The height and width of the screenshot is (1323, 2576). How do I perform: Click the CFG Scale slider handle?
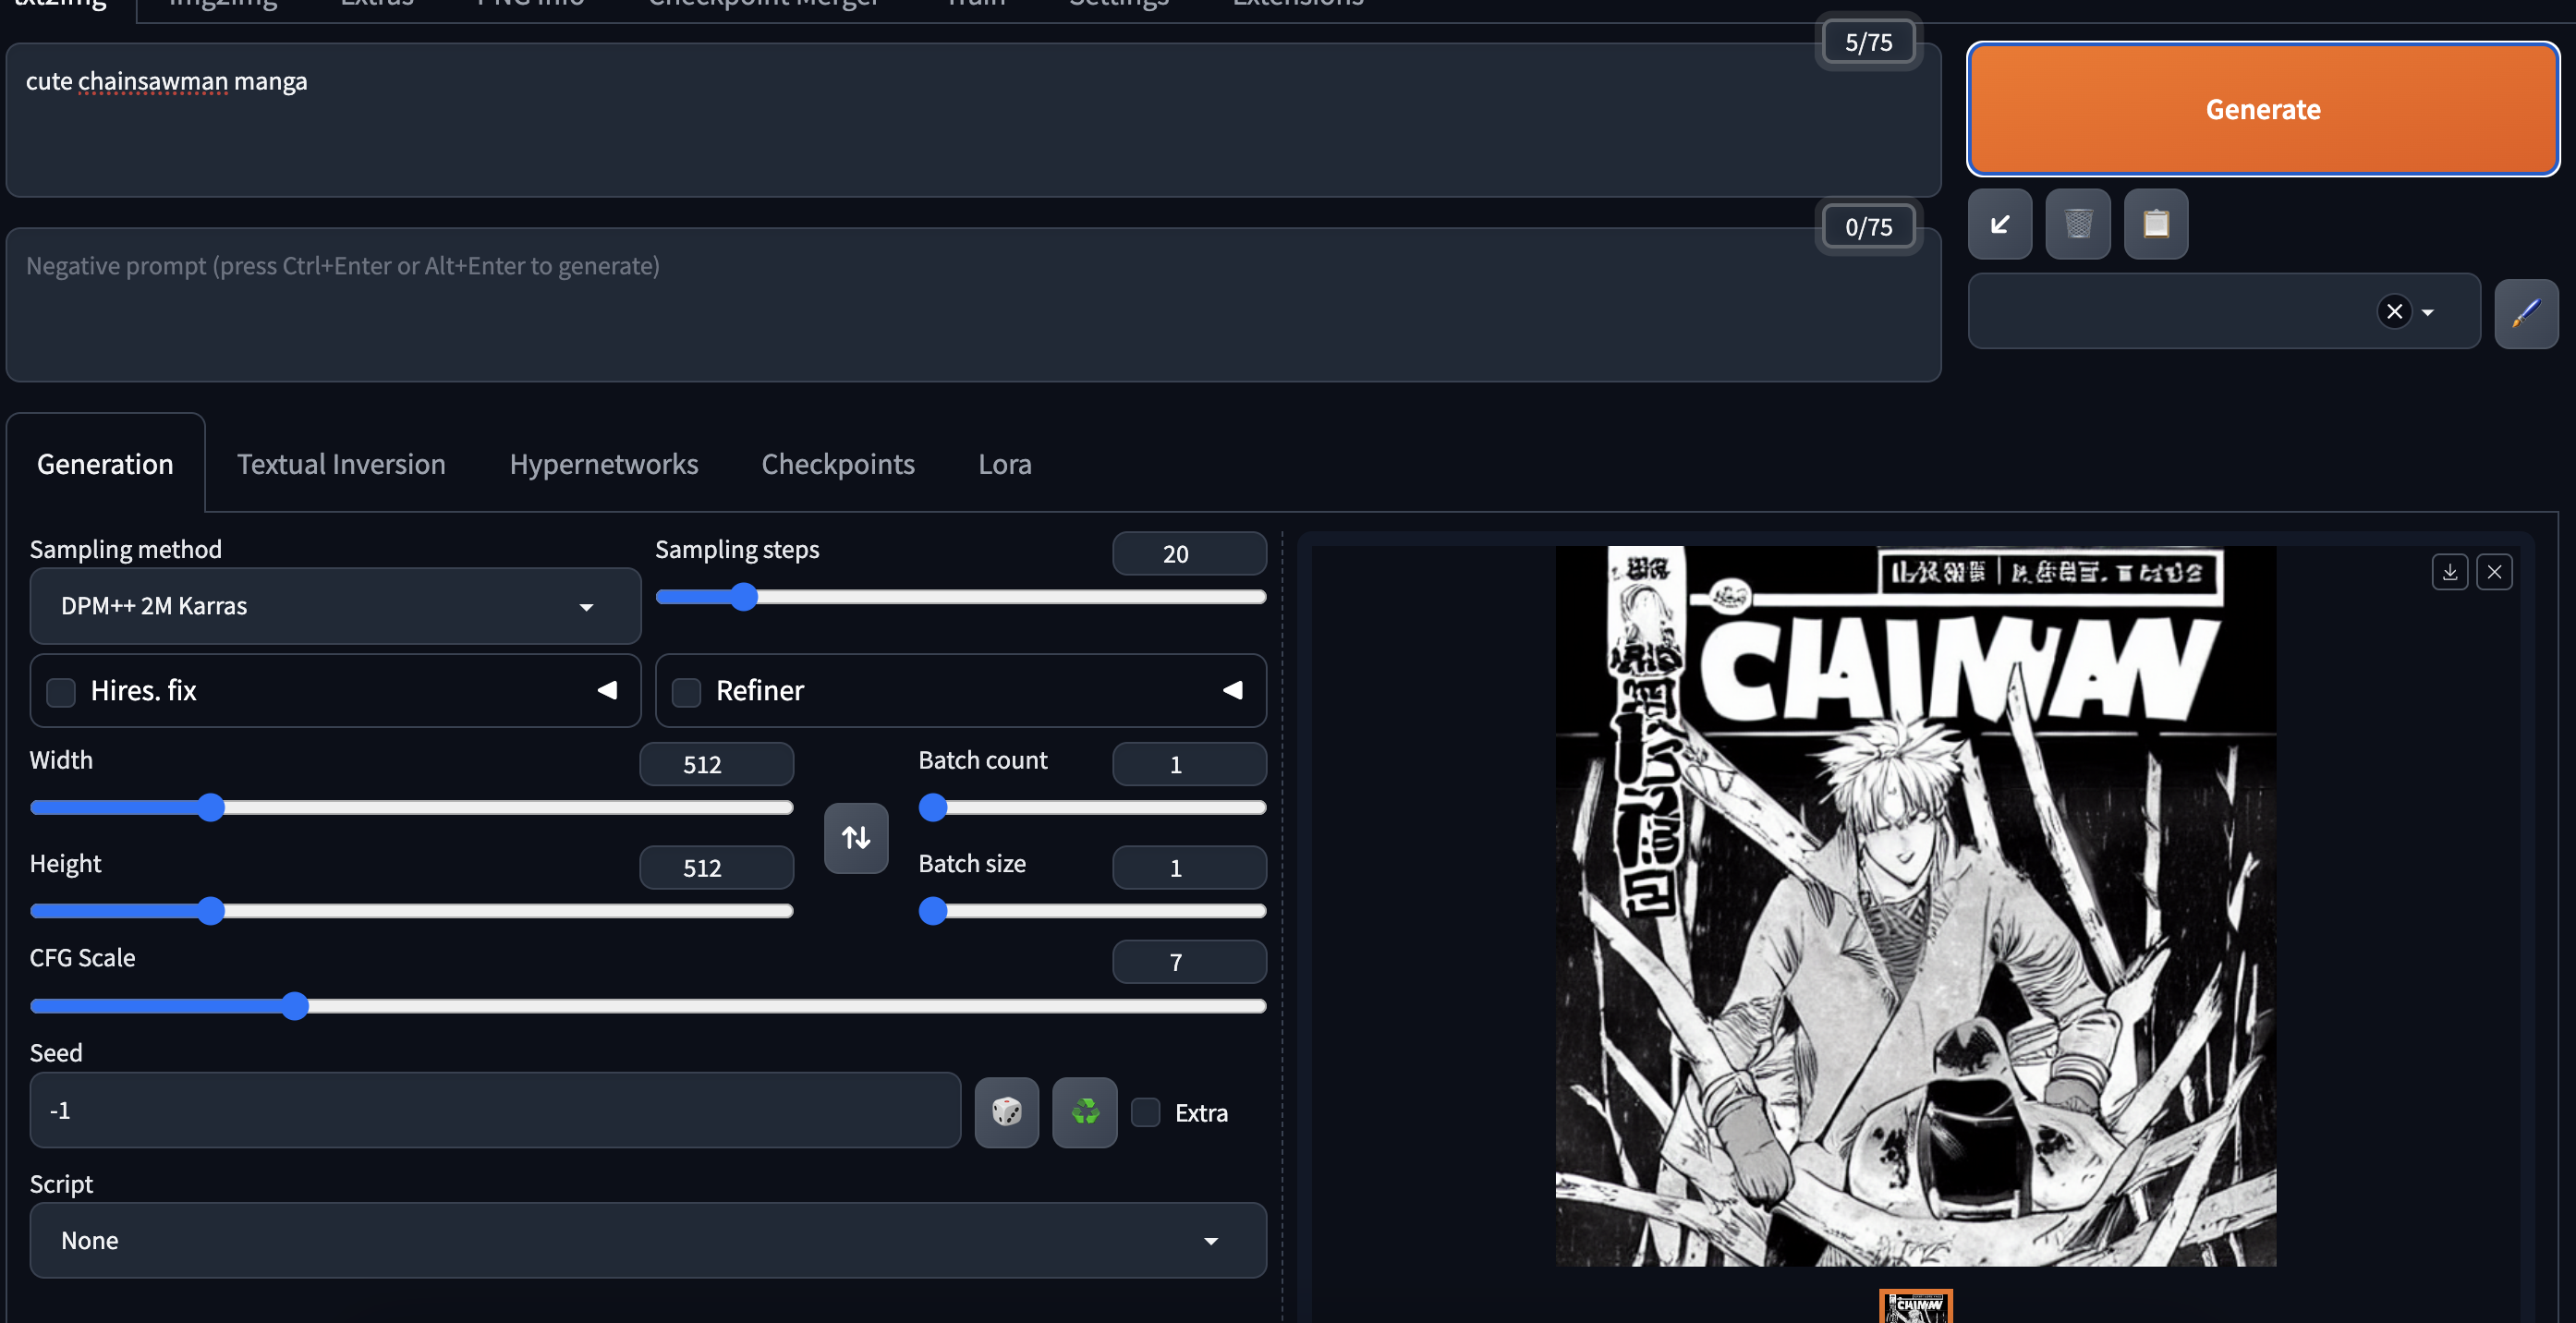pyautogui.click(x=294, y=1006)
